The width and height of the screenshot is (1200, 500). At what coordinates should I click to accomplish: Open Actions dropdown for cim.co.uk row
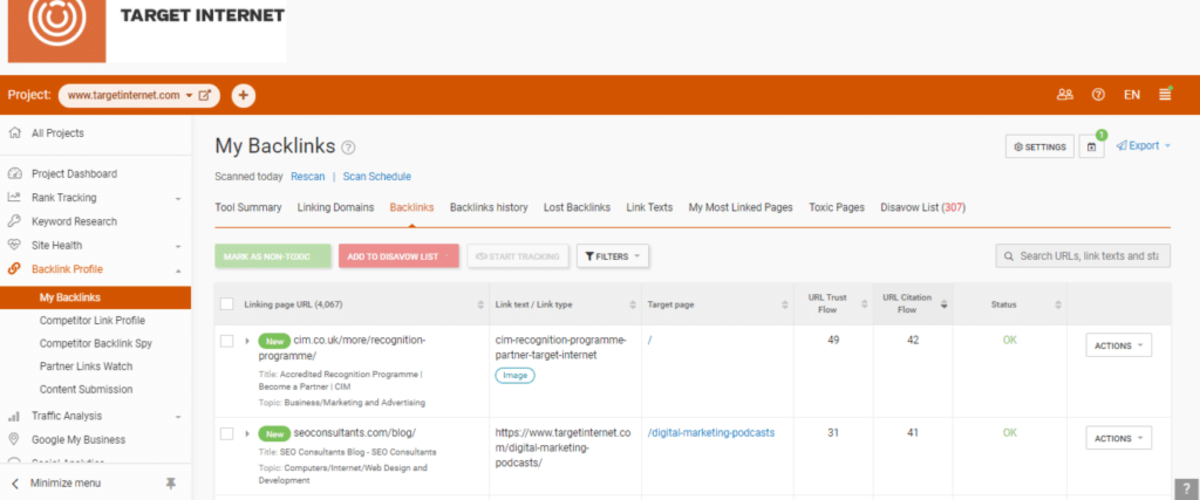pyautogui.click(x=1119, y=345)
